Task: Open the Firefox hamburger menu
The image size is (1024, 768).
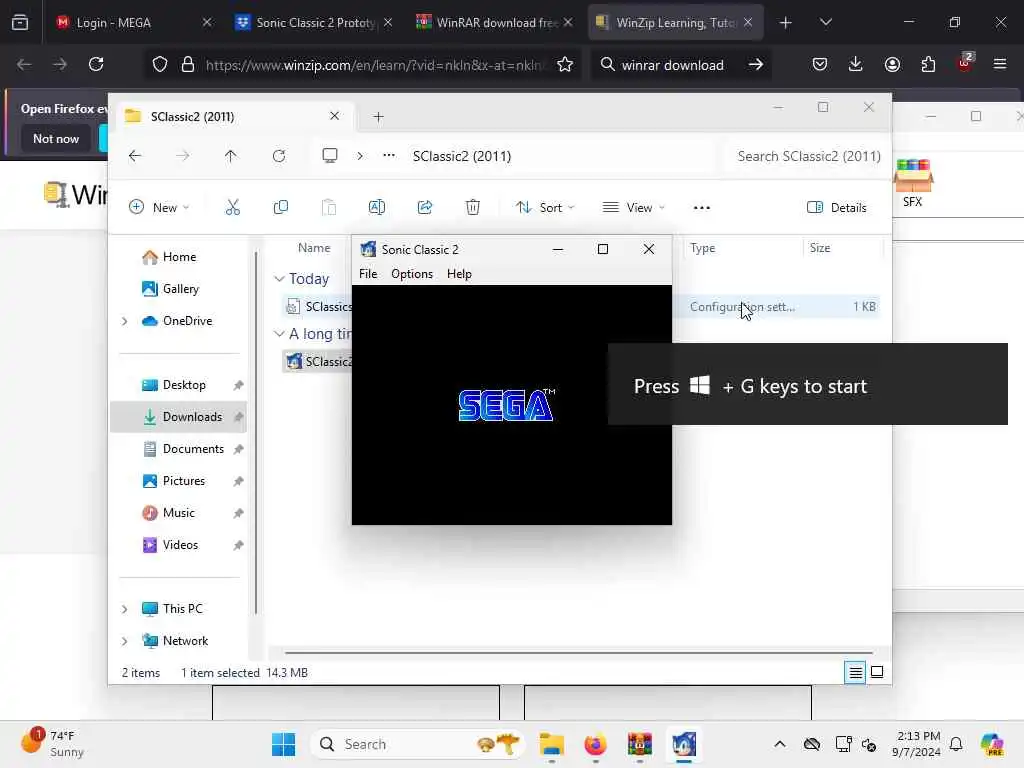Action: coord(1000,64)
